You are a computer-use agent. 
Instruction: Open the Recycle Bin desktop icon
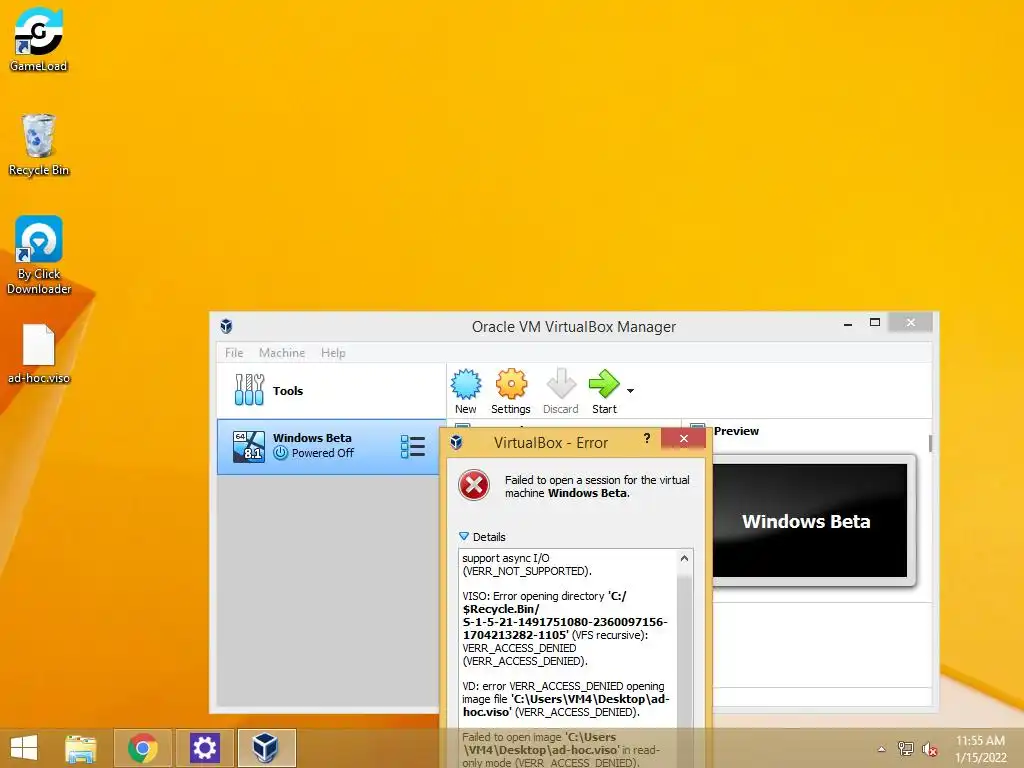pos(39,145)
